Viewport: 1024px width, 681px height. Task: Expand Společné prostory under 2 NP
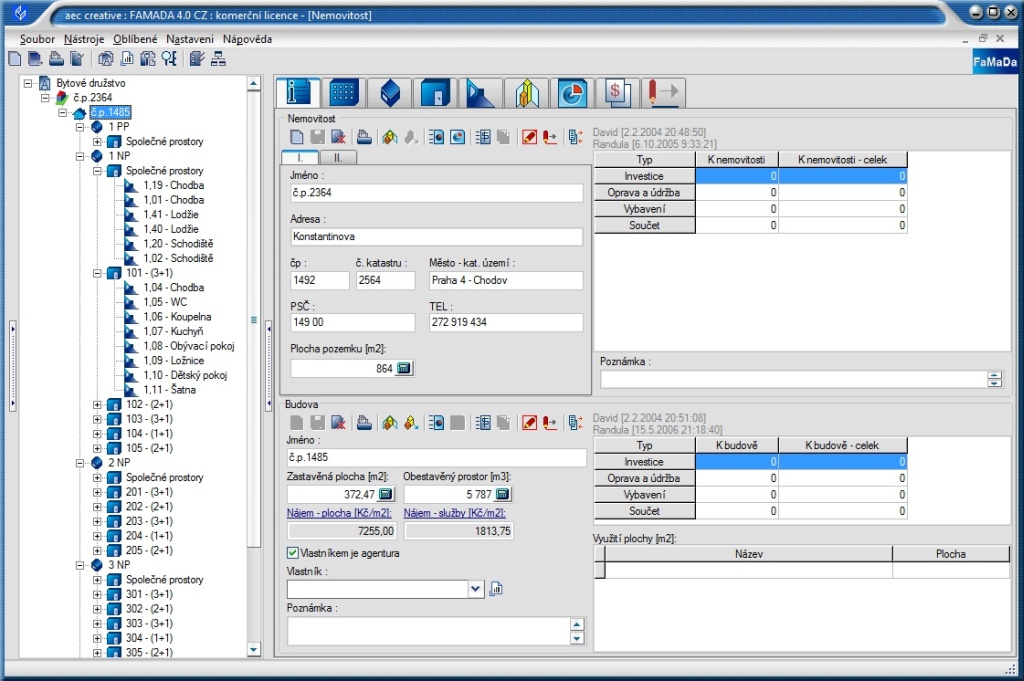(98, 477)
